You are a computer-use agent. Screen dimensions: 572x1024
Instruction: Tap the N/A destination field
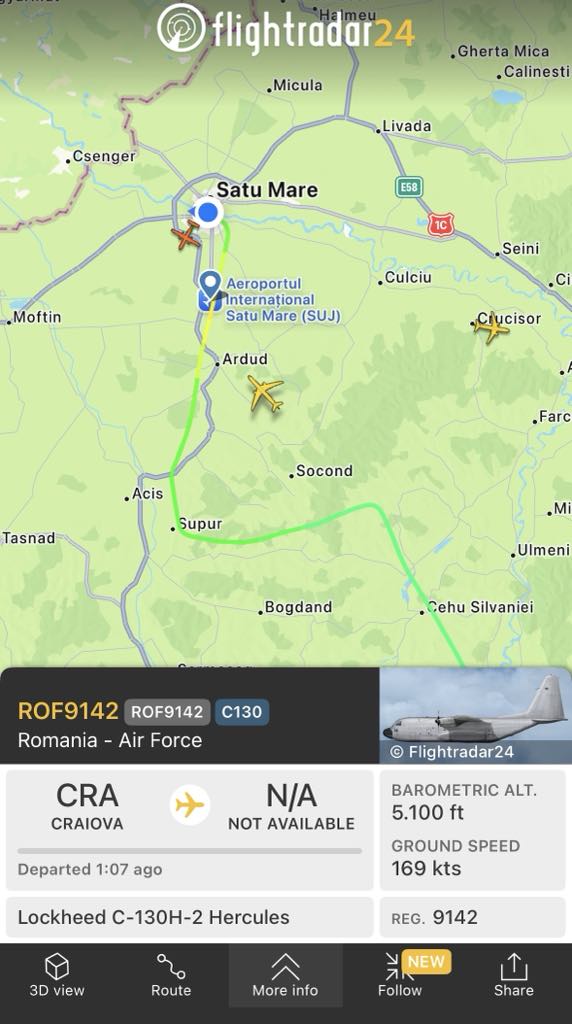pos(291,807)
